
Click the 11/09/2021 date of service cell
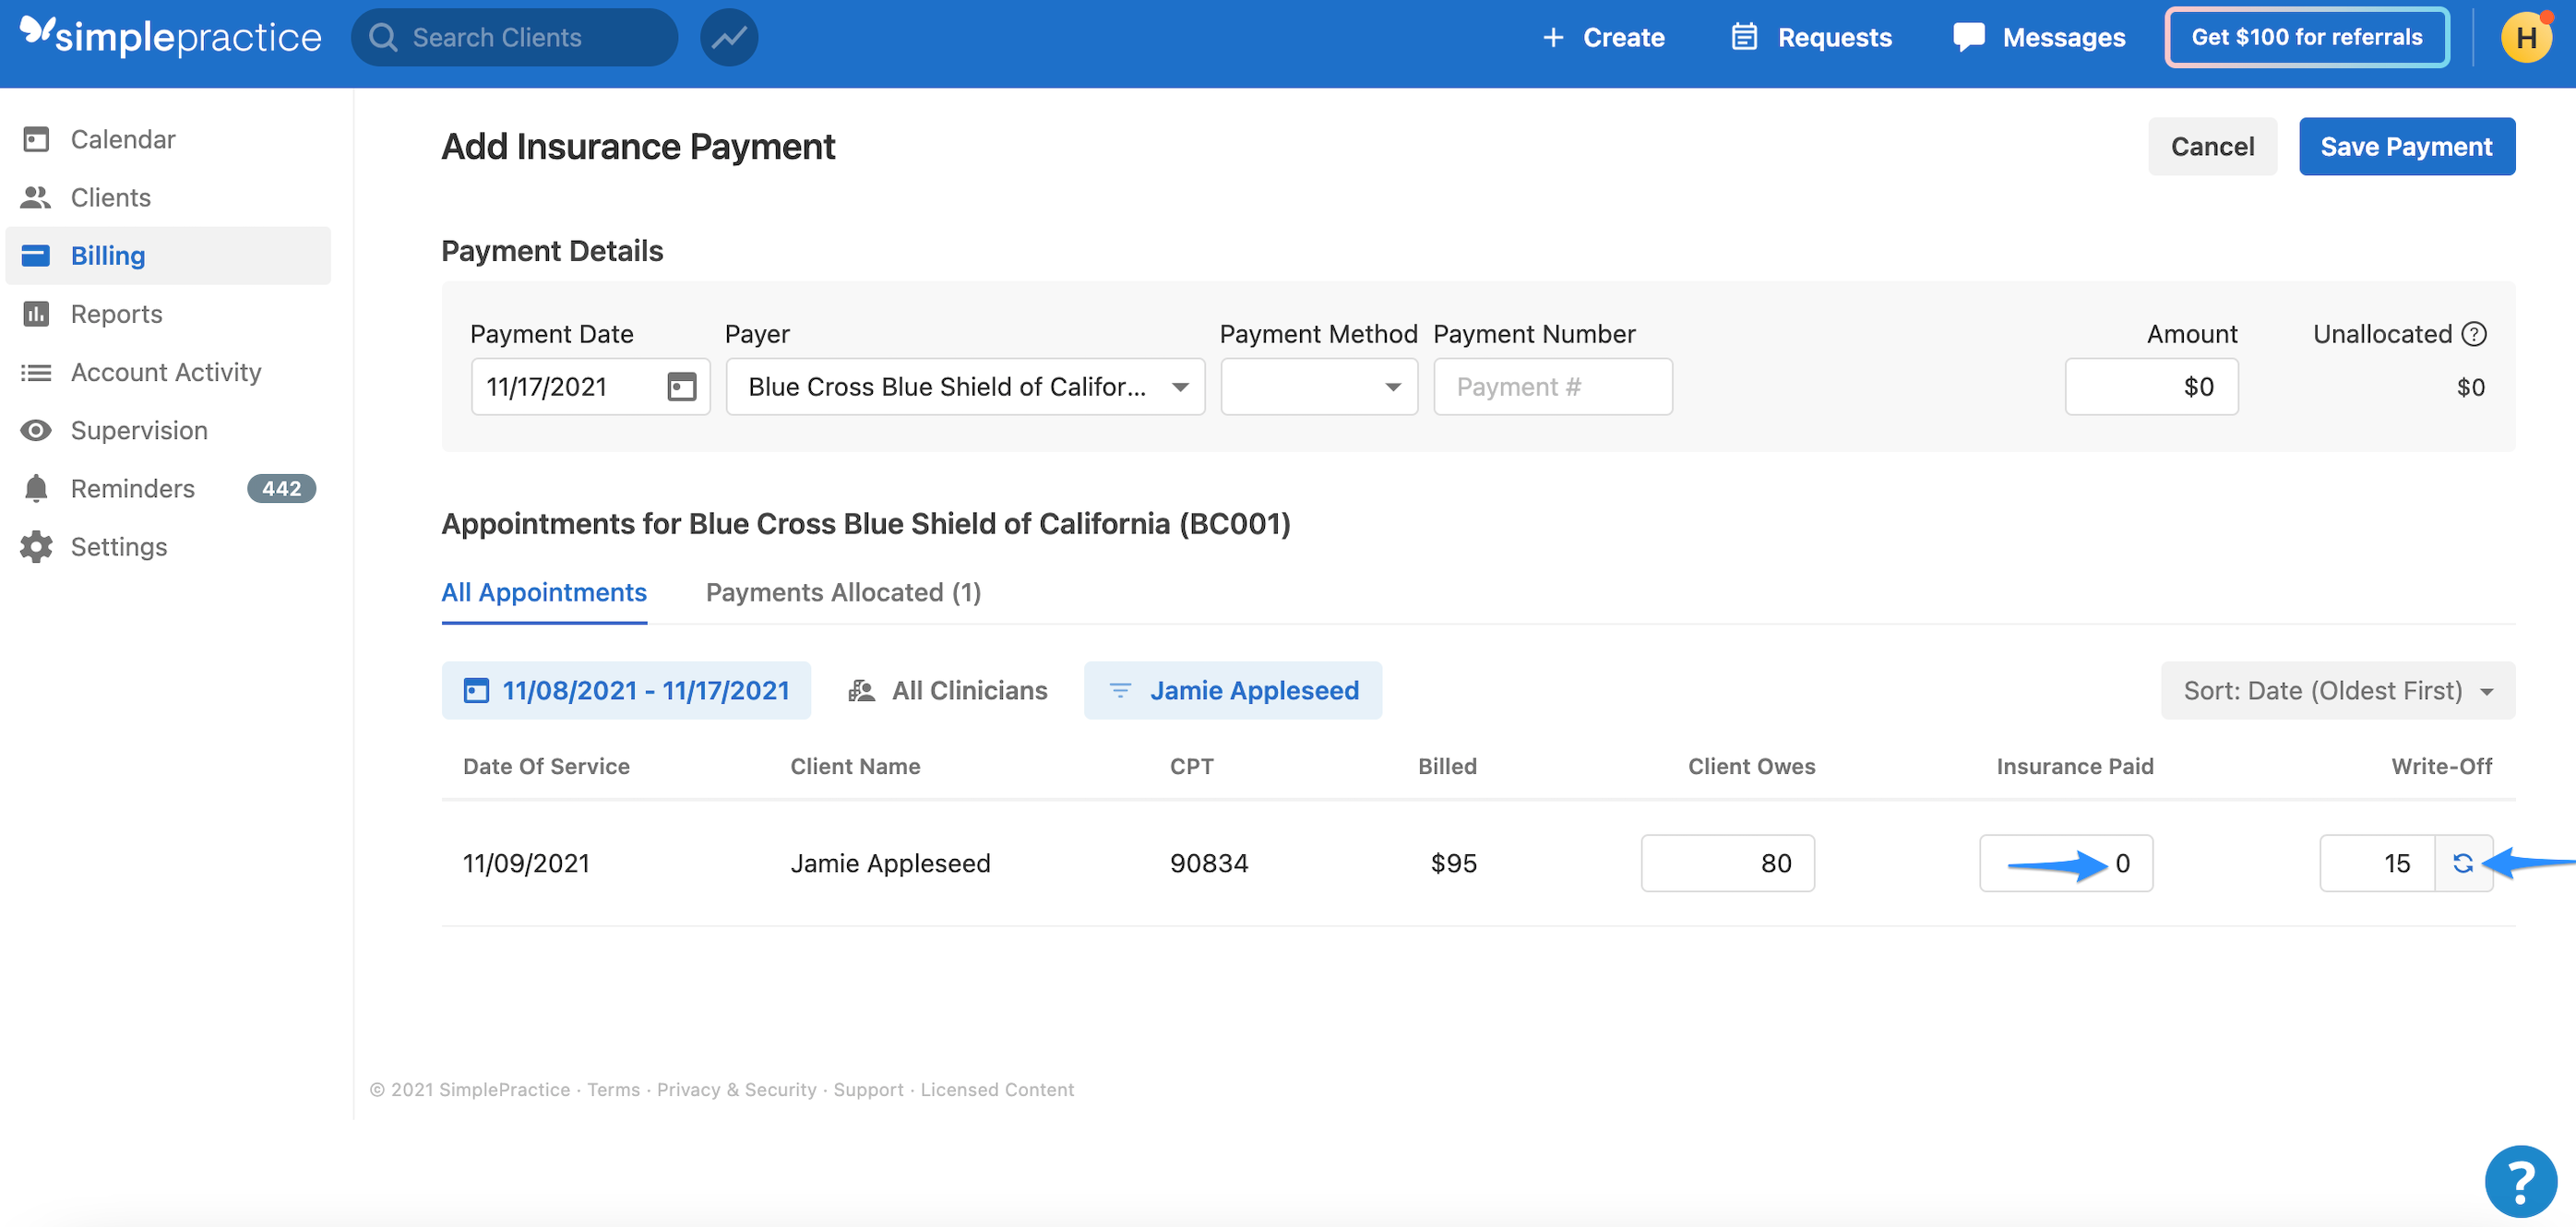pos(526,863)
